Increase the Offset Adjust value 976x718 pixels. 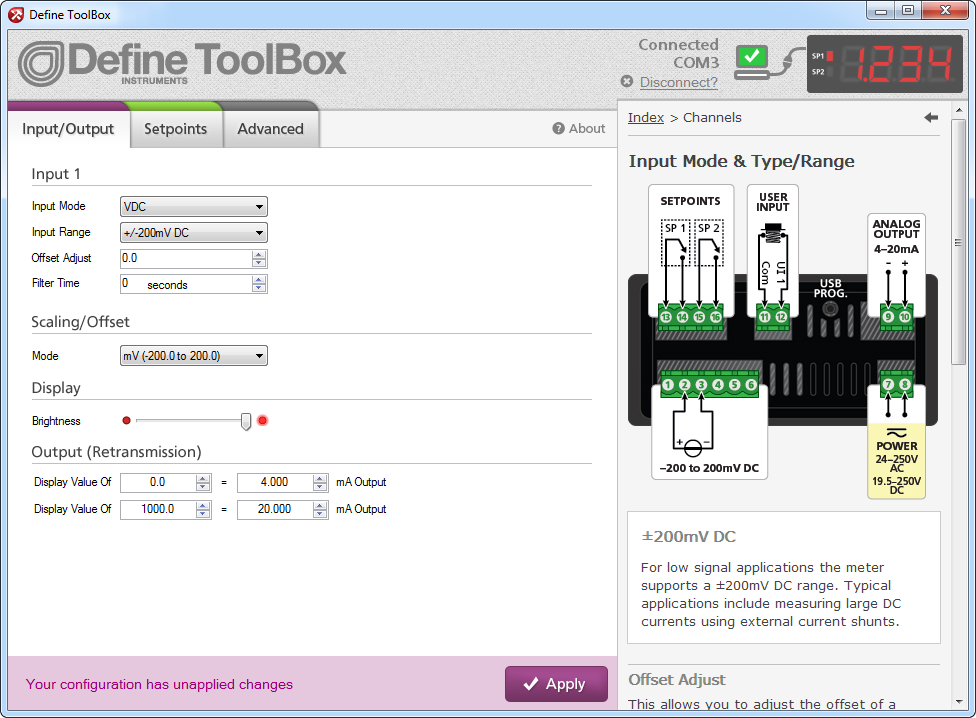(x=259, y=254)
